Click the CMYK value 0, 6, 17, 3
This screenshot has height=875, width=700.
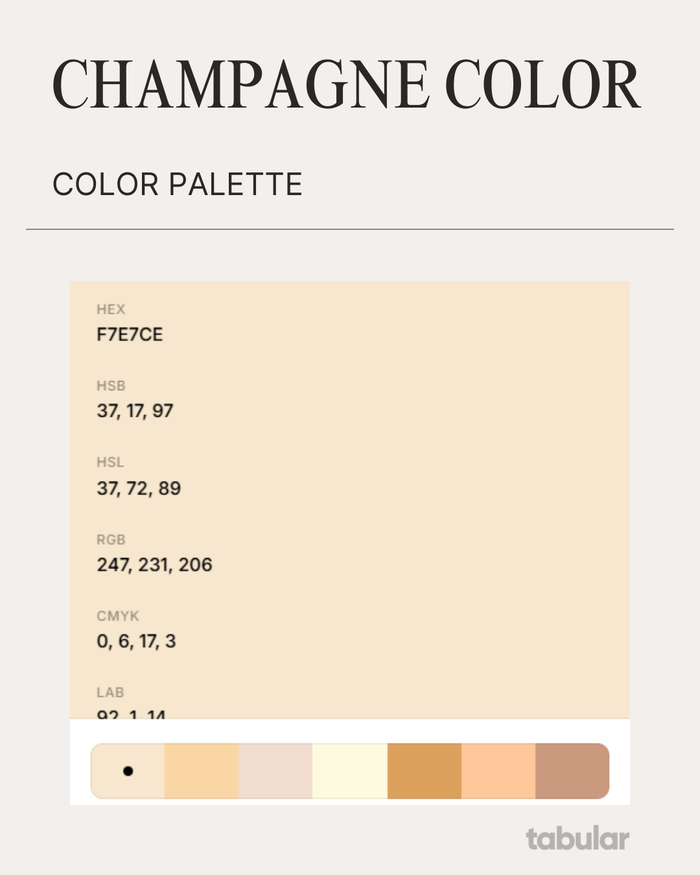[x=136, y=641]
